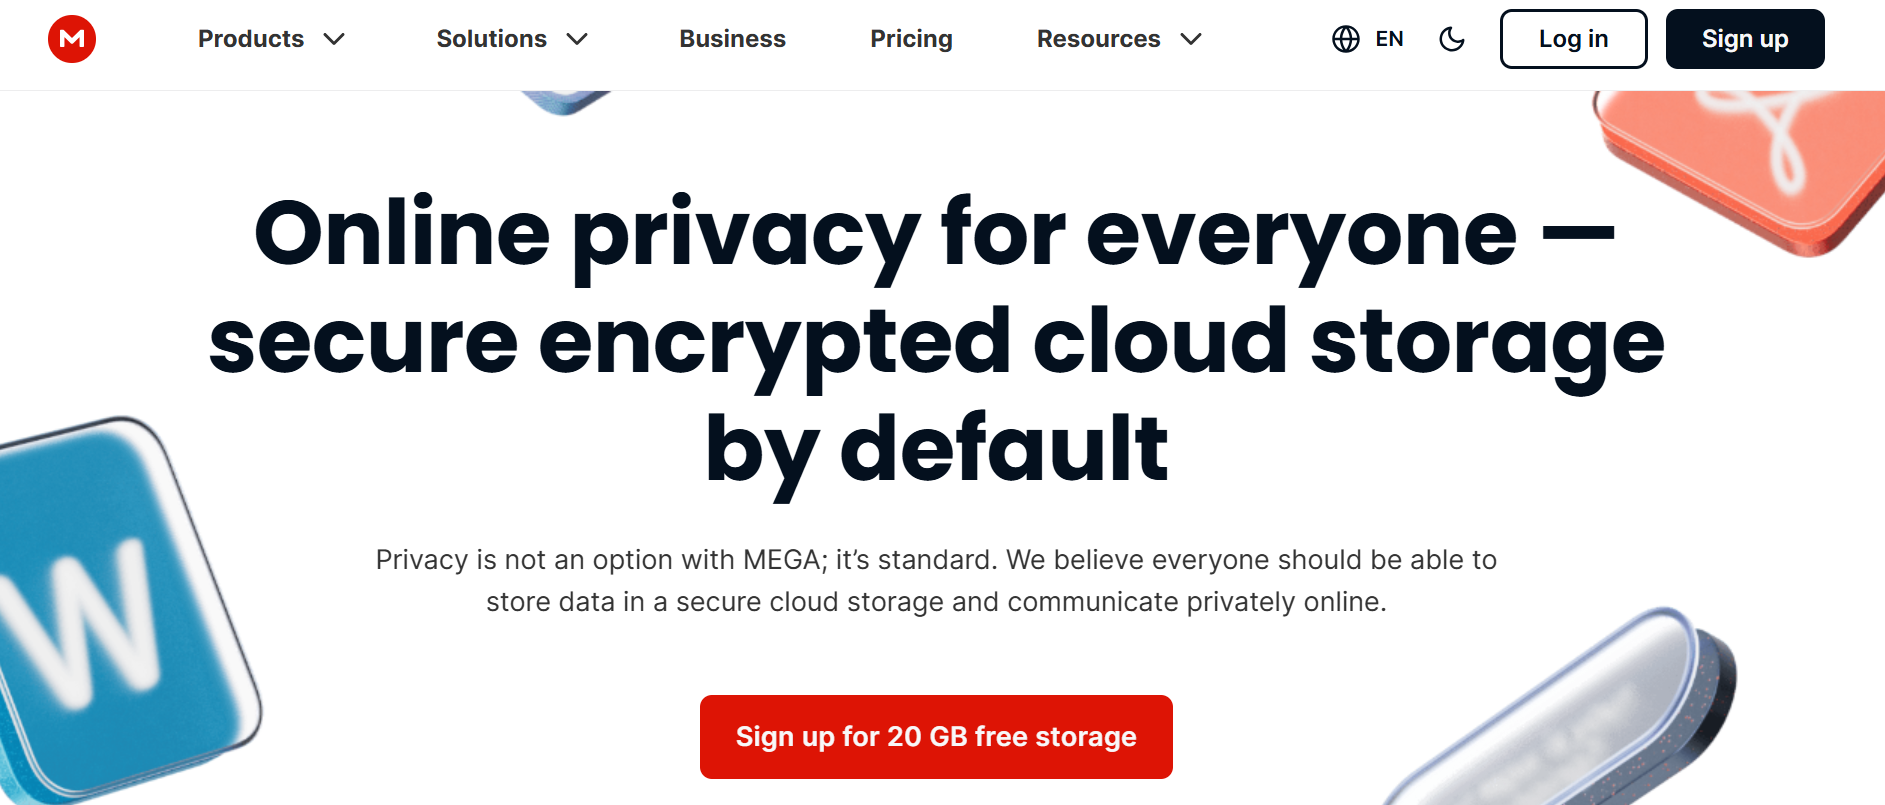Open the Products menu label
This screenshot has width=1885, height=805.
point(251,39)
